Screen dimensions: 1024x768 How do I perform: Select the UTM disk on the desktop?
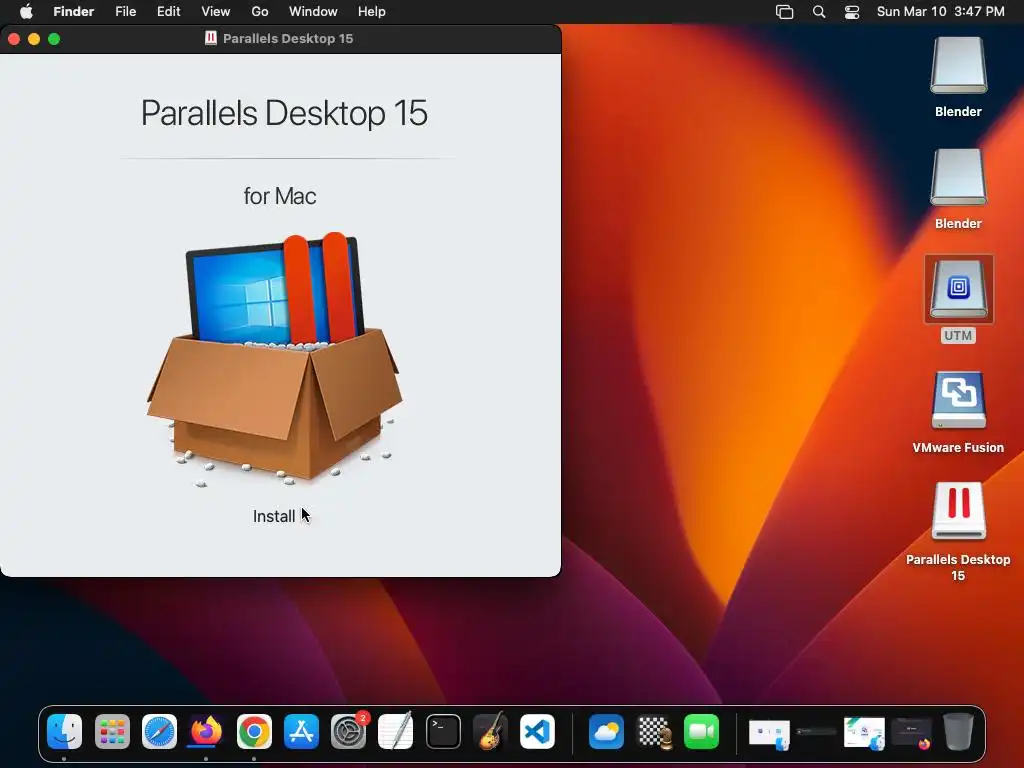[x=958, y=289]
